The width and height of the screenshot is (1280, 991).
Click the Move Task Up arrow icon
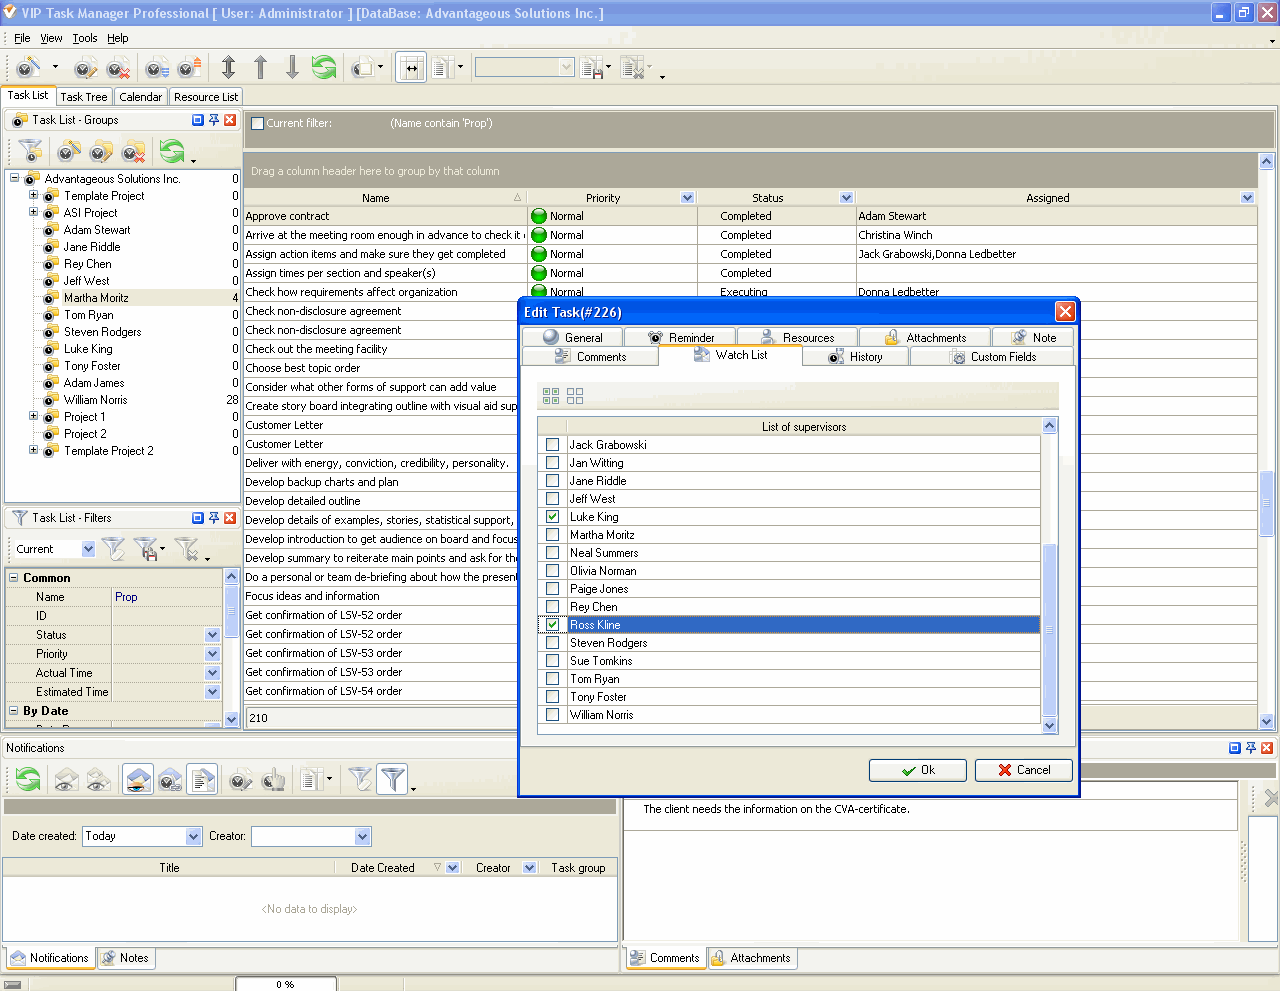click(260, 67)
